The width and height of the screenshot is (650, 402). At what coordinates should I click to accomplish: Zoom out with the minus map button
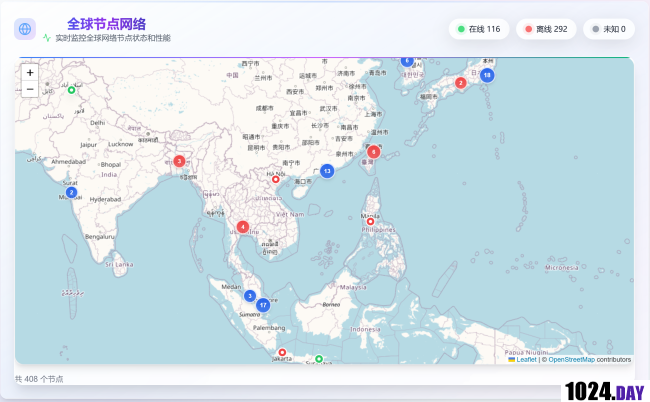click(30, 89)
